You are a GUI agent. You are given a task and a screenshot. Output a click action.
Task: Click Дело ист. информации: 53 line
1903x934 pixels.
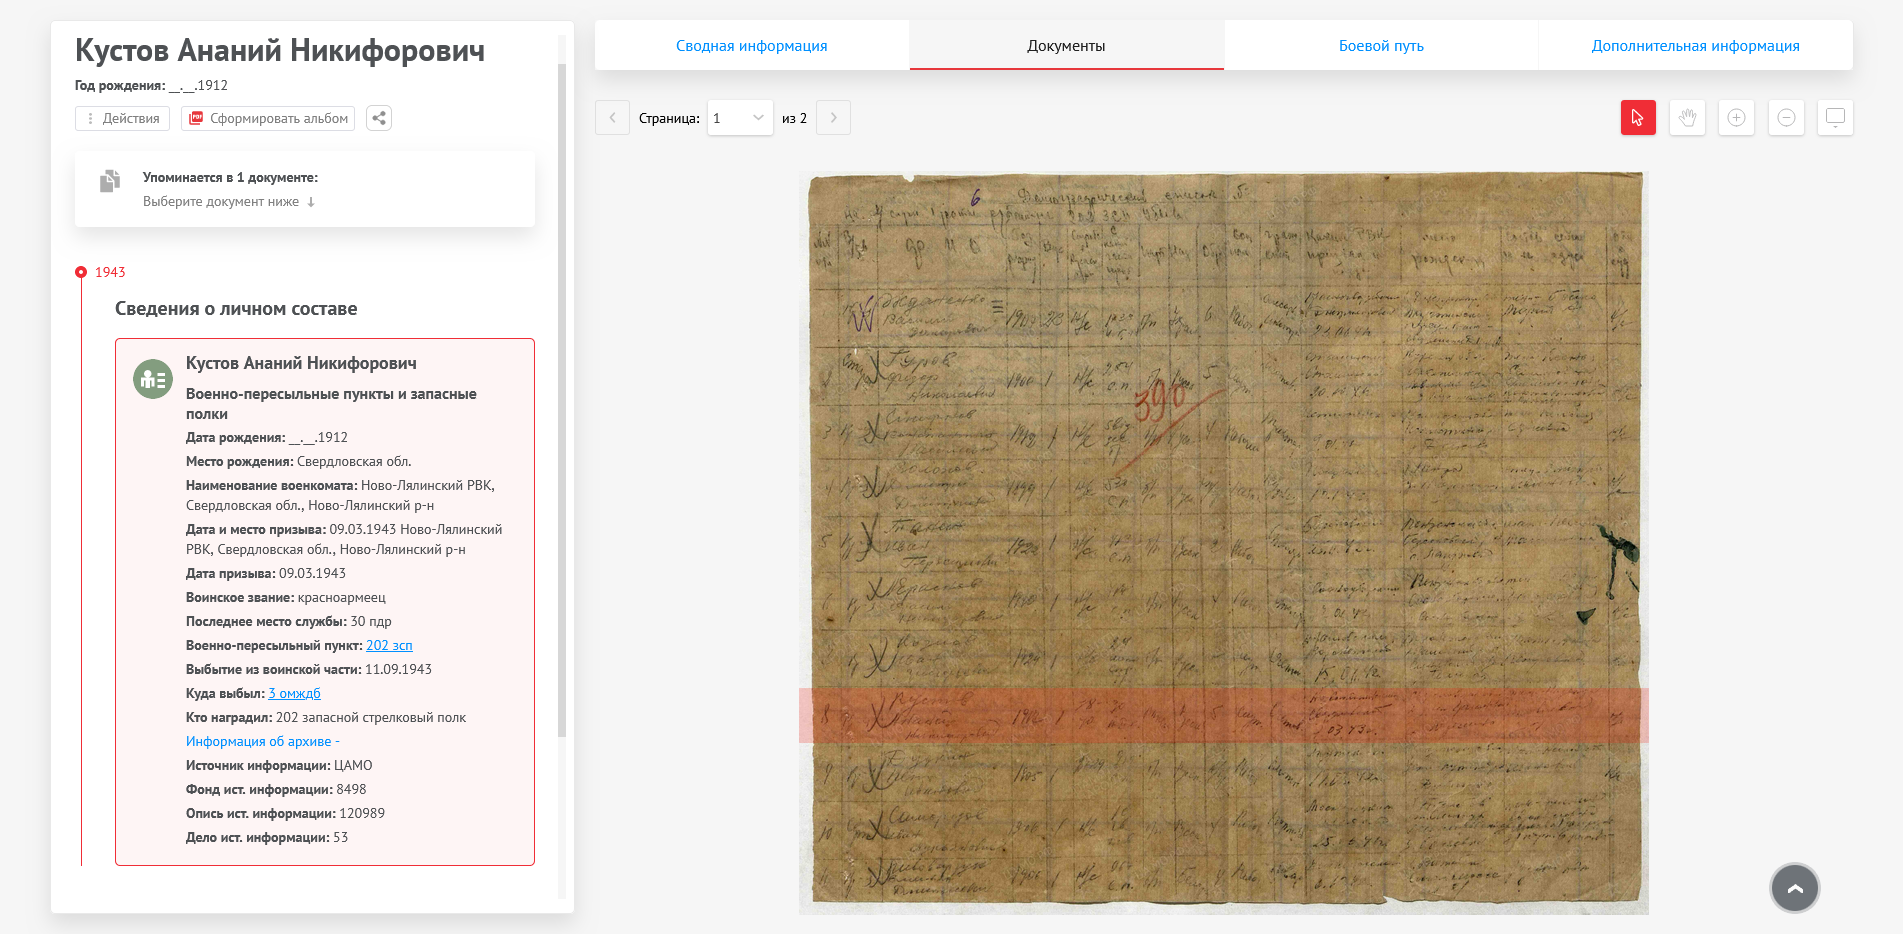(267, 838)
